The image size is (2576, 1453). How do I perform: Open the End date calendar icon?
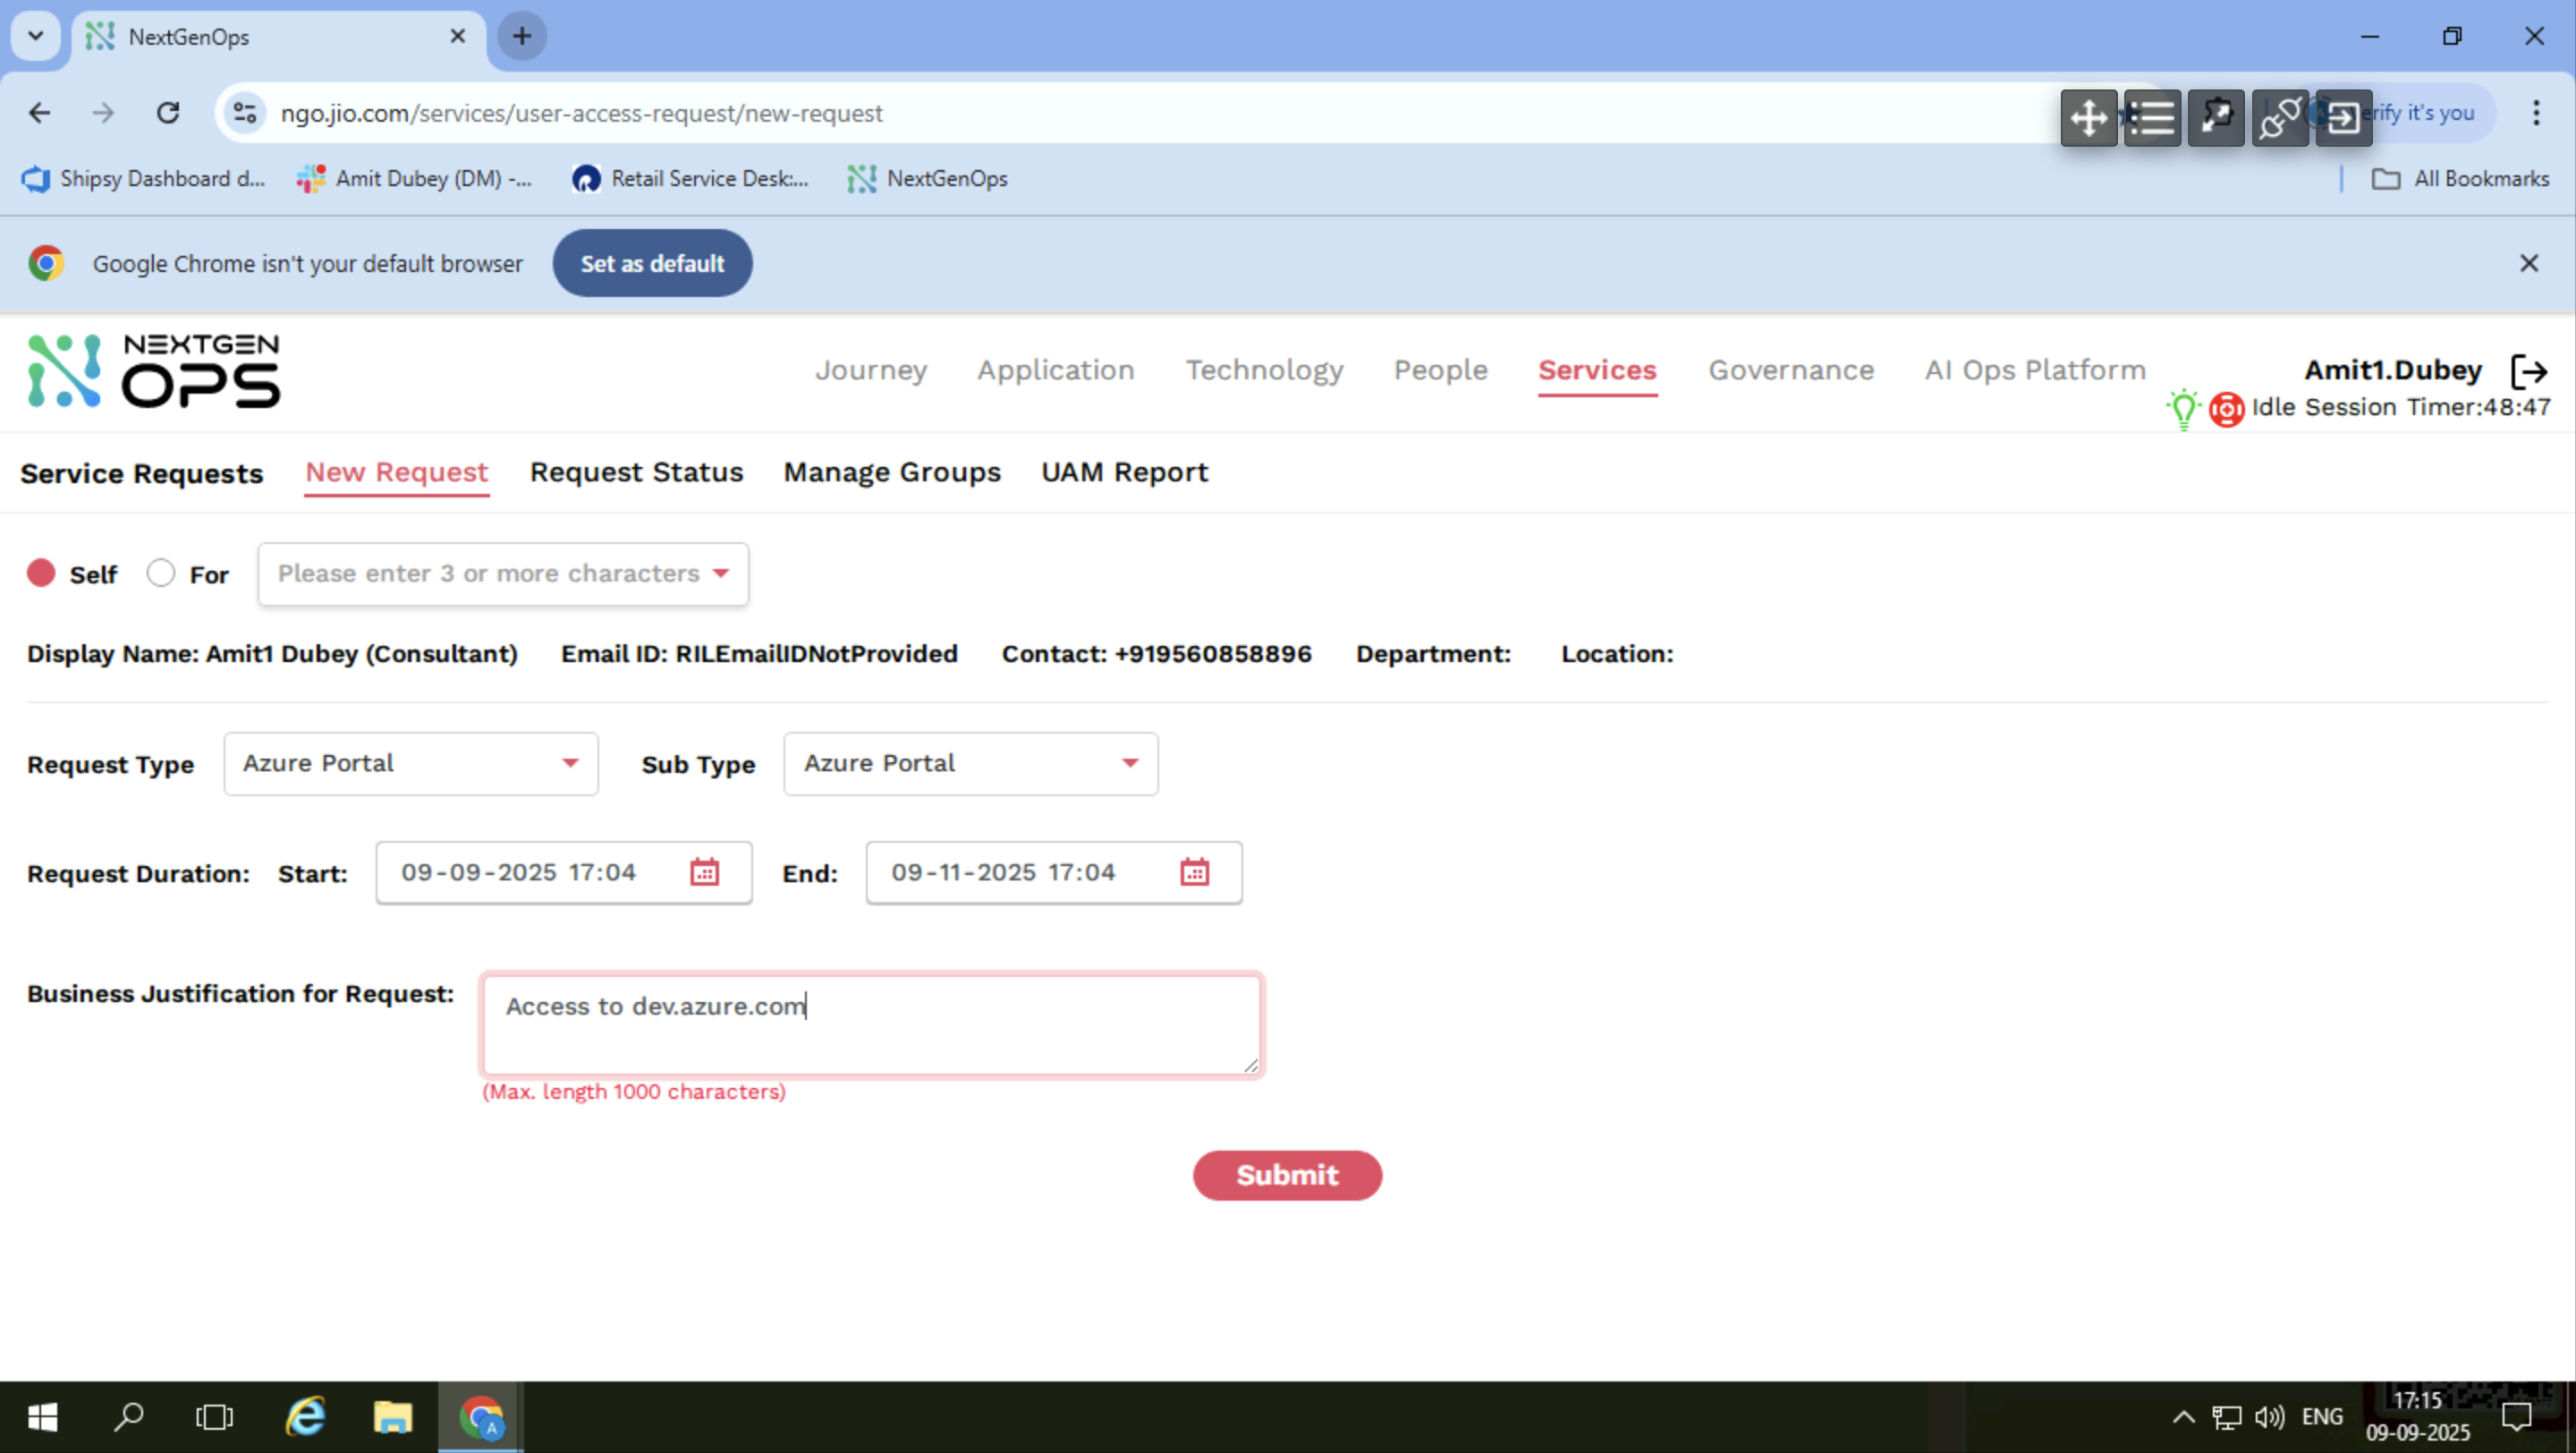(x=1194, y=872)
